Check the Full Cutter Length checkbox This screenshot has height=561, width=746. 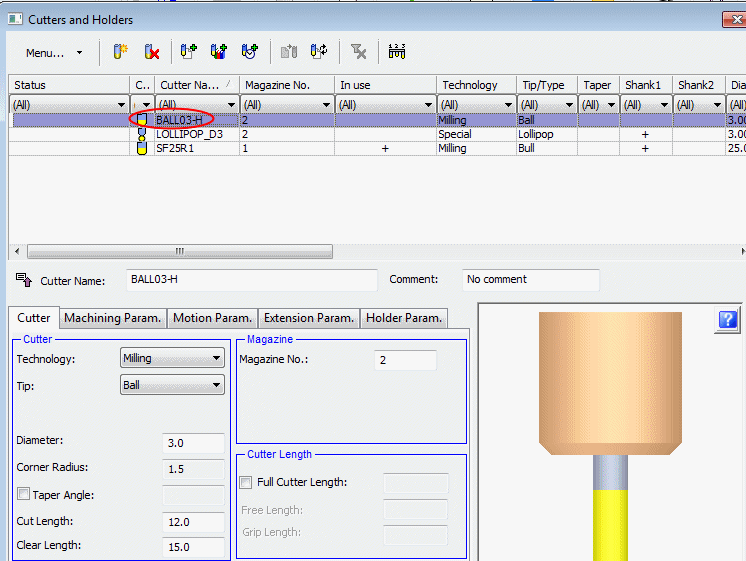tap(246, 483)
